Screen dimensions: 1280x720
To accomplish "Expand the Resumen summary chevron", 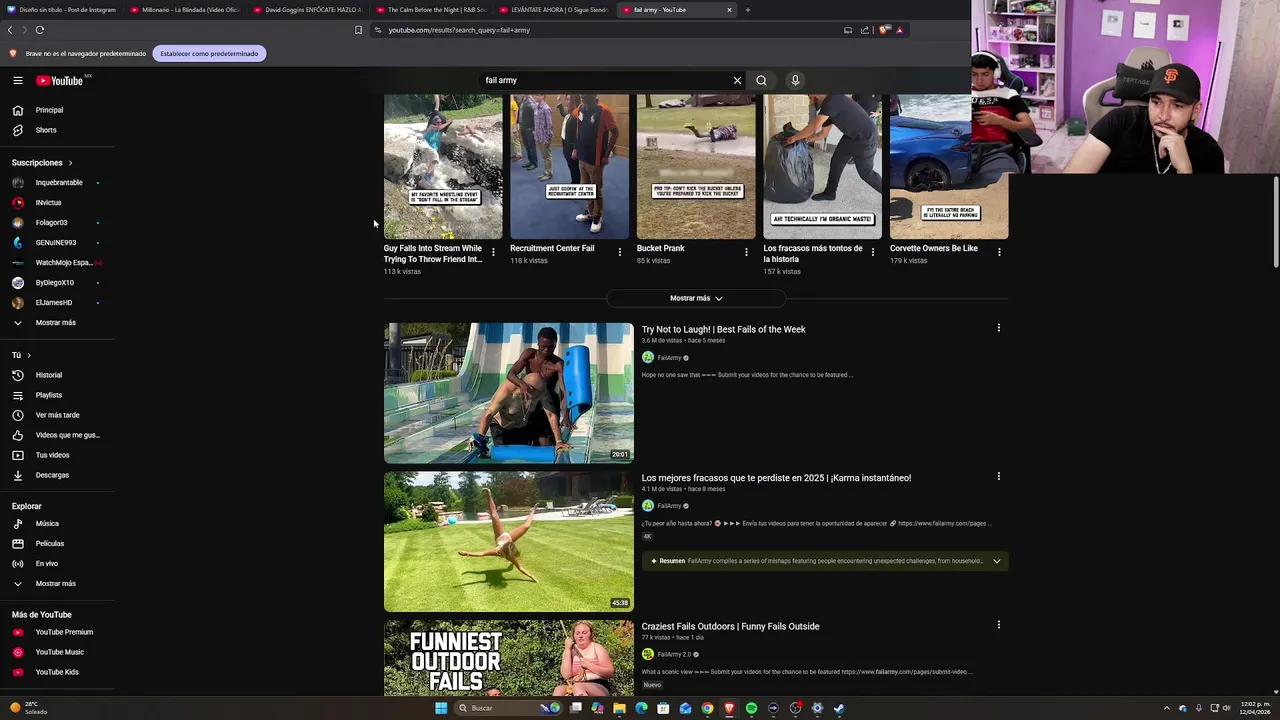I will click(996, 561).
